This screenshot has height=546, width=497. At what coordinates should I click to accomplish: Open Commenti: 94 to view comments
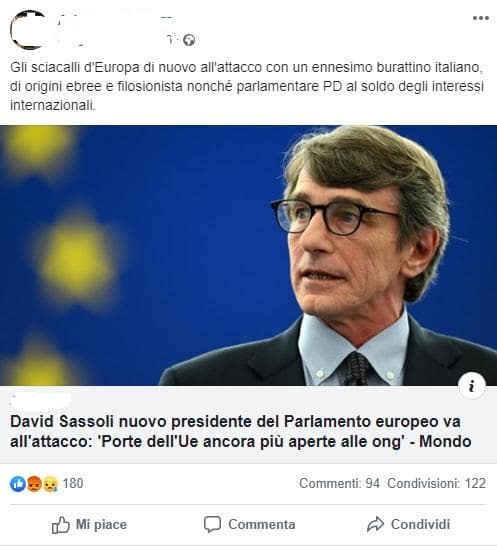339,483
